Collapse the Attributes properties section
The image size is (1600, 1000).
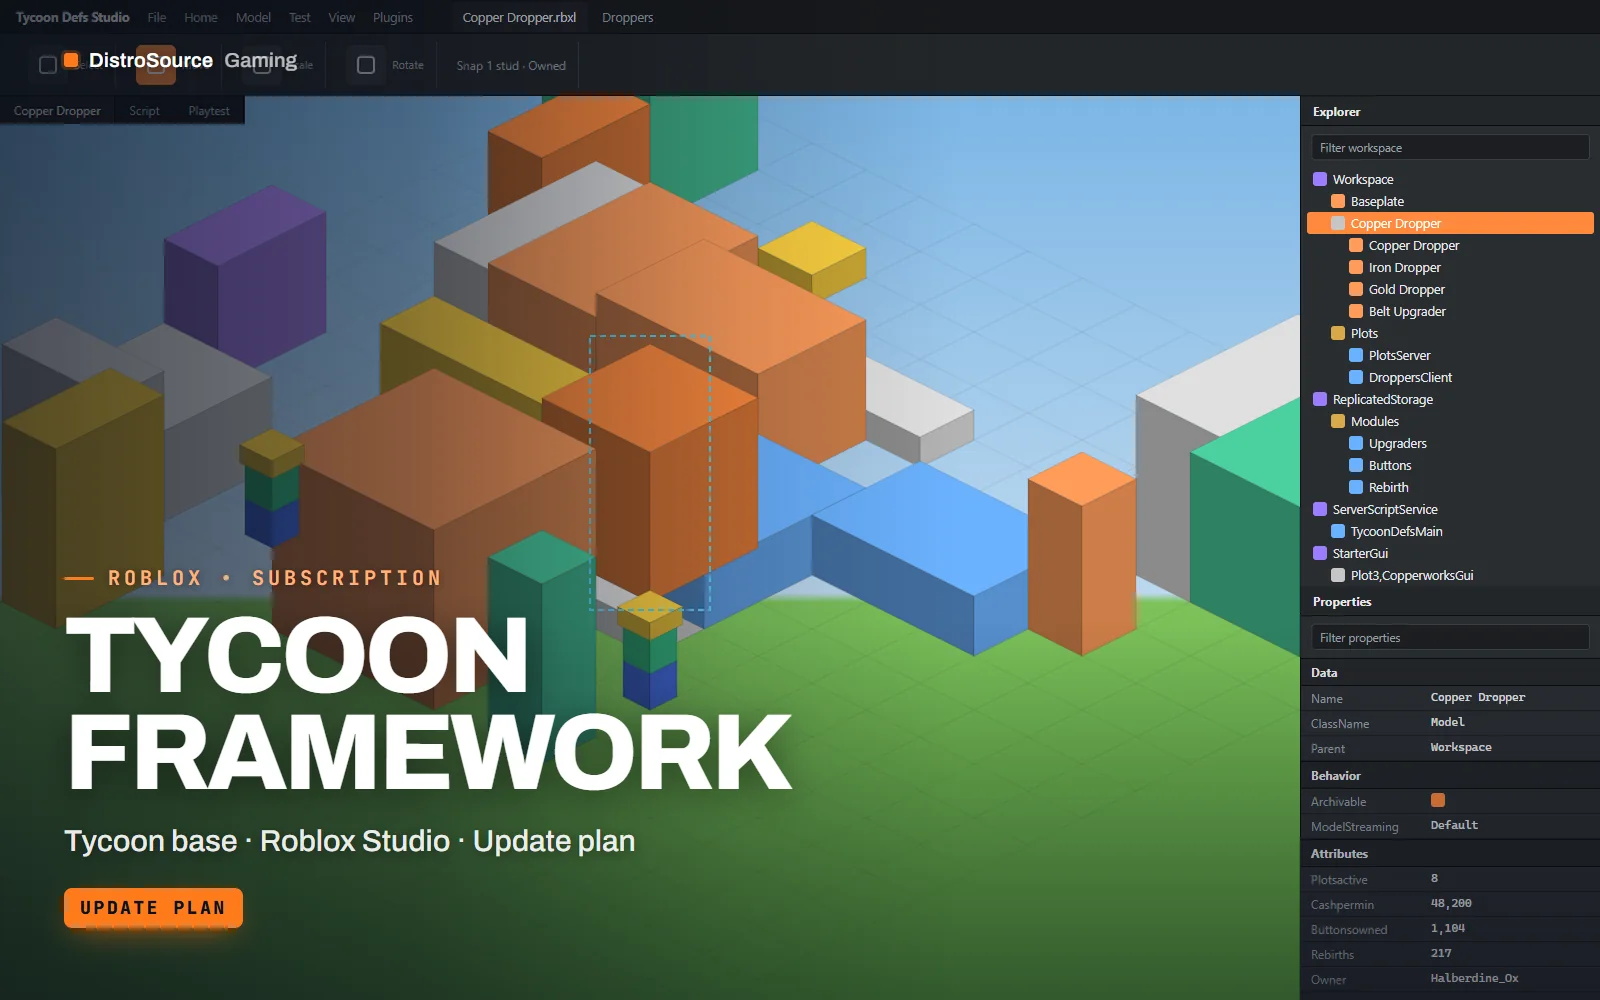coord(1450,854)
